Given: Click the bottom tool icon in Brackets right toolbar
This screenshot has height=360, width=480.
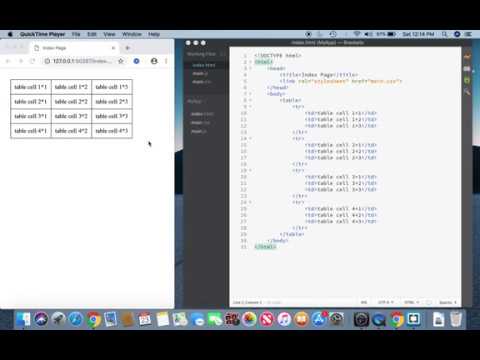Looking at the screenshot, I should (x=467, y=92).
